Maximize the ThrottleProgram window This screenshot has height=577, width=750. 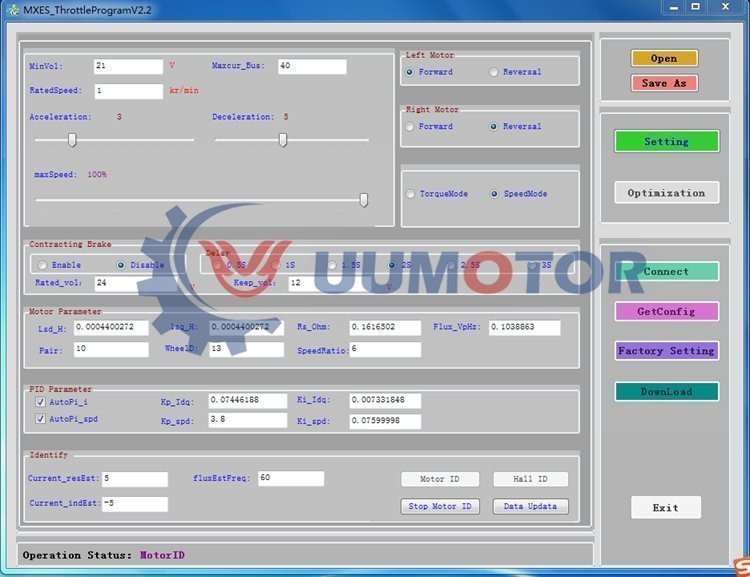(695, 7)
